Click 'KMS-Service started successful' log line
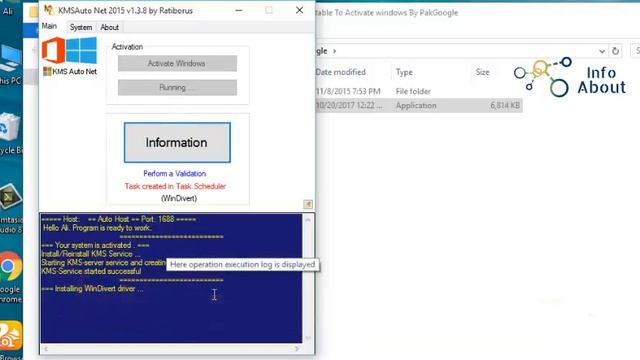Viewport: 640px width, 360px height. click(91, 271)
